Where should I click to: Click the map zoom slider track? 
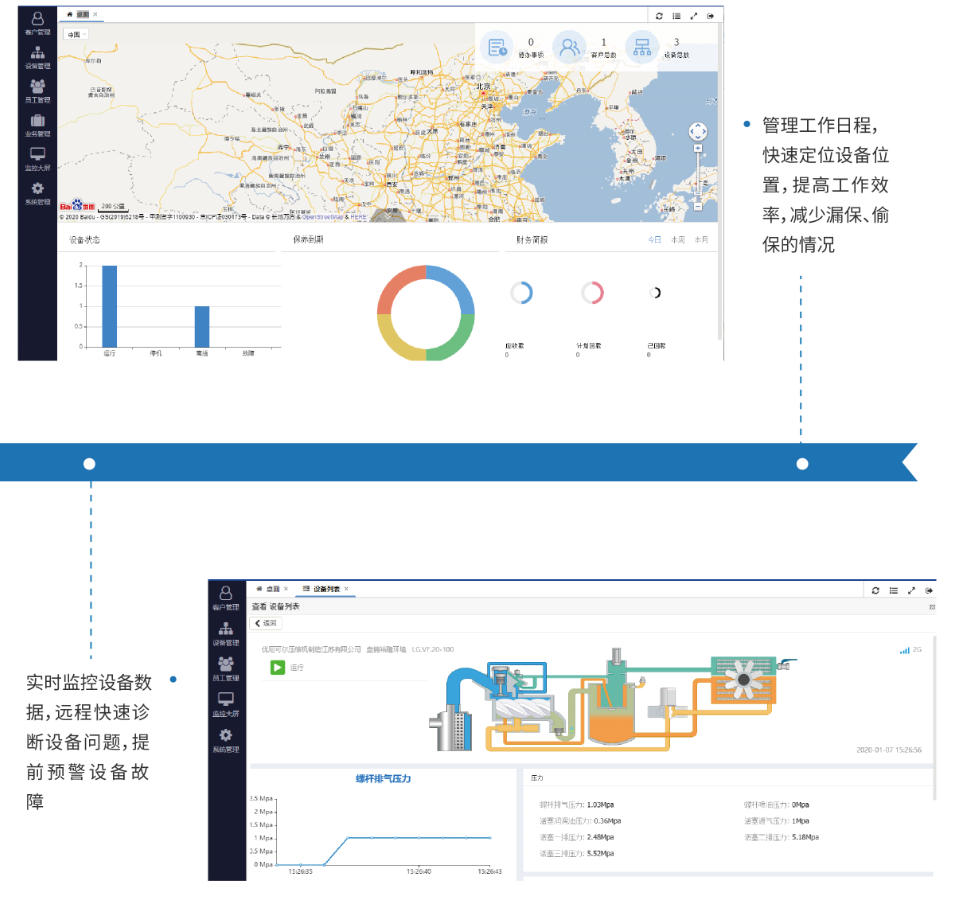click(698, 177)
